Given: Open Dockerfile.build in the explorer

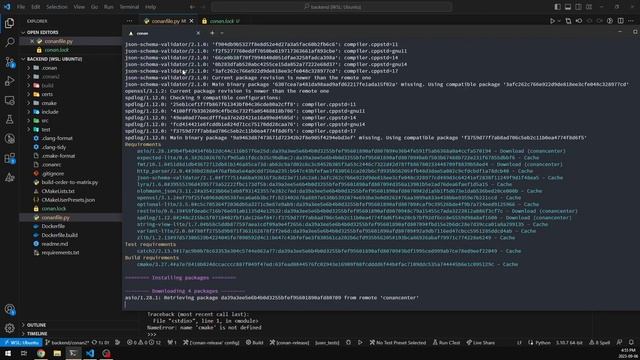Looking at the screenshot, I should 59,235.
